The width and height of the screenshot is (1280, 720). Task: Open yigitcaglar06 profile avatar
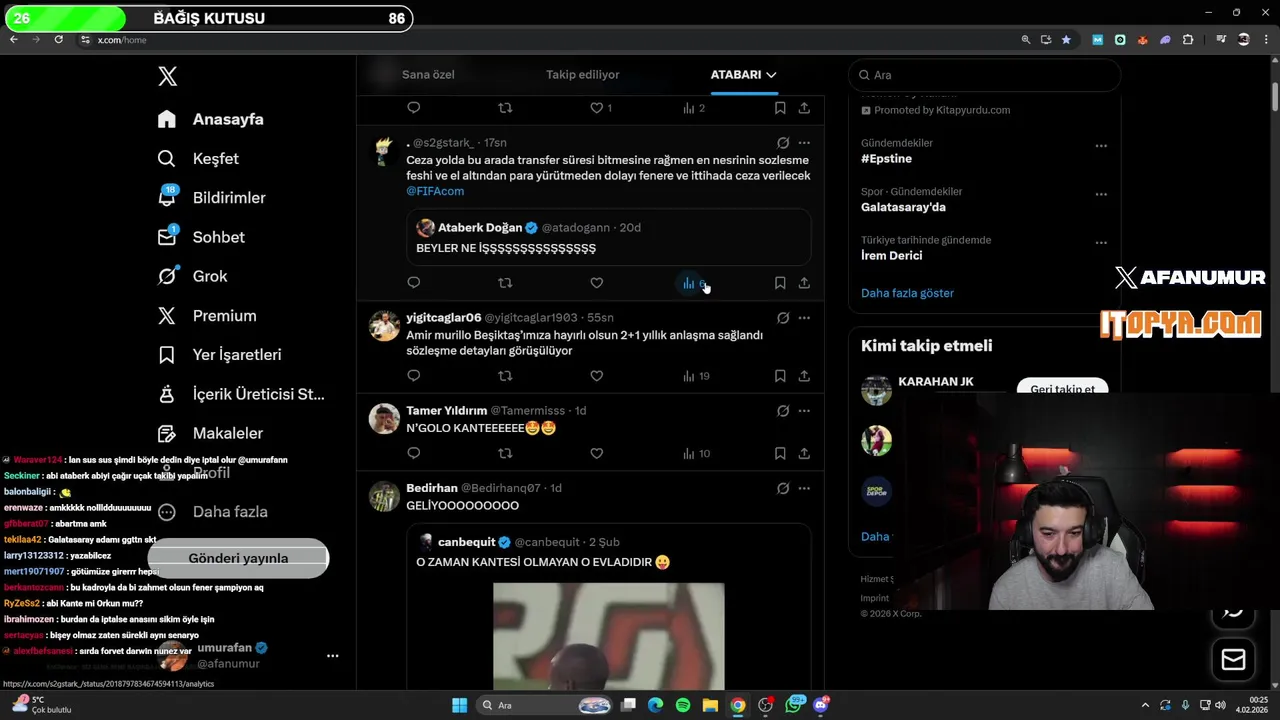tap(384, 325)
